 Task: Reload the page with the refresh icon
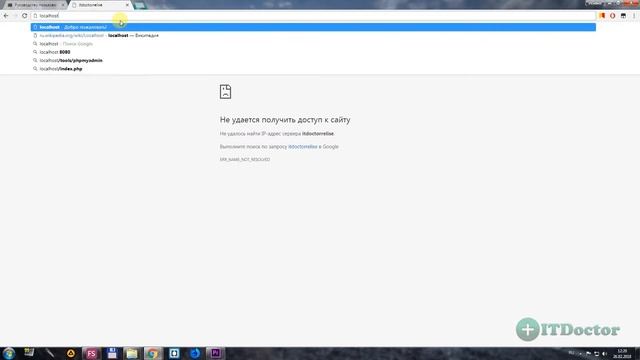point(24,16)
